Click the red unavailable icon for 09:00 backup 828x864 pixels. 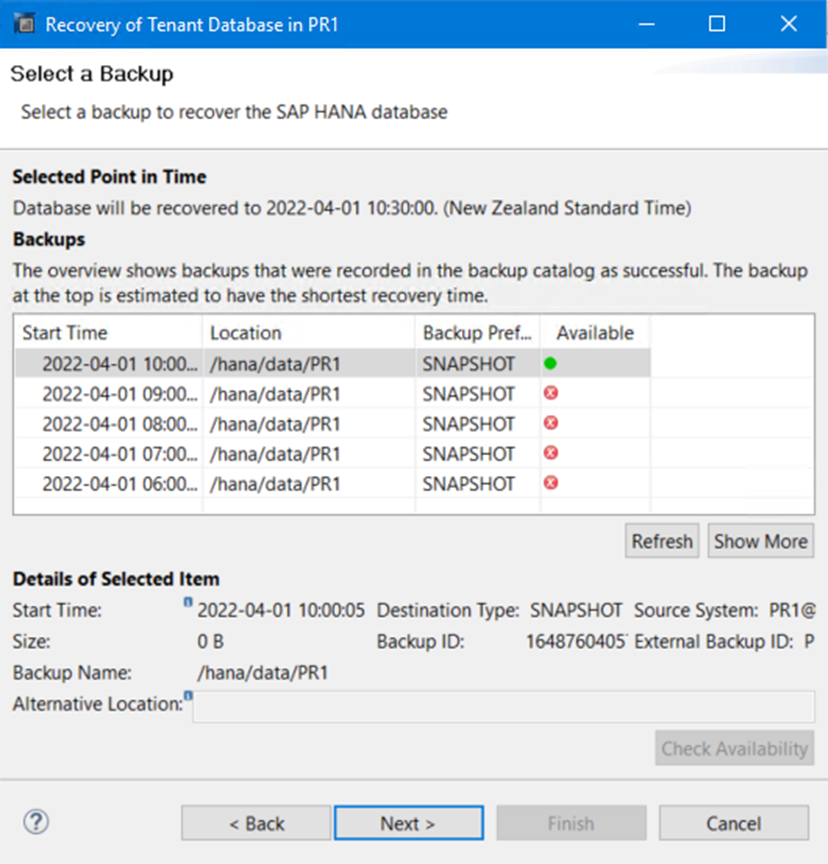(x=551, y=393)
